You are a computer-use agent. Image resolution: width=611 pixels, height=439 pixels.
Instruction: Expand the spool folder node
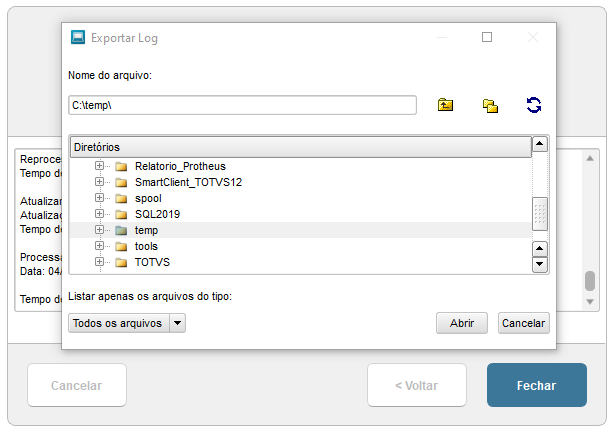click(x=99, y=198)
